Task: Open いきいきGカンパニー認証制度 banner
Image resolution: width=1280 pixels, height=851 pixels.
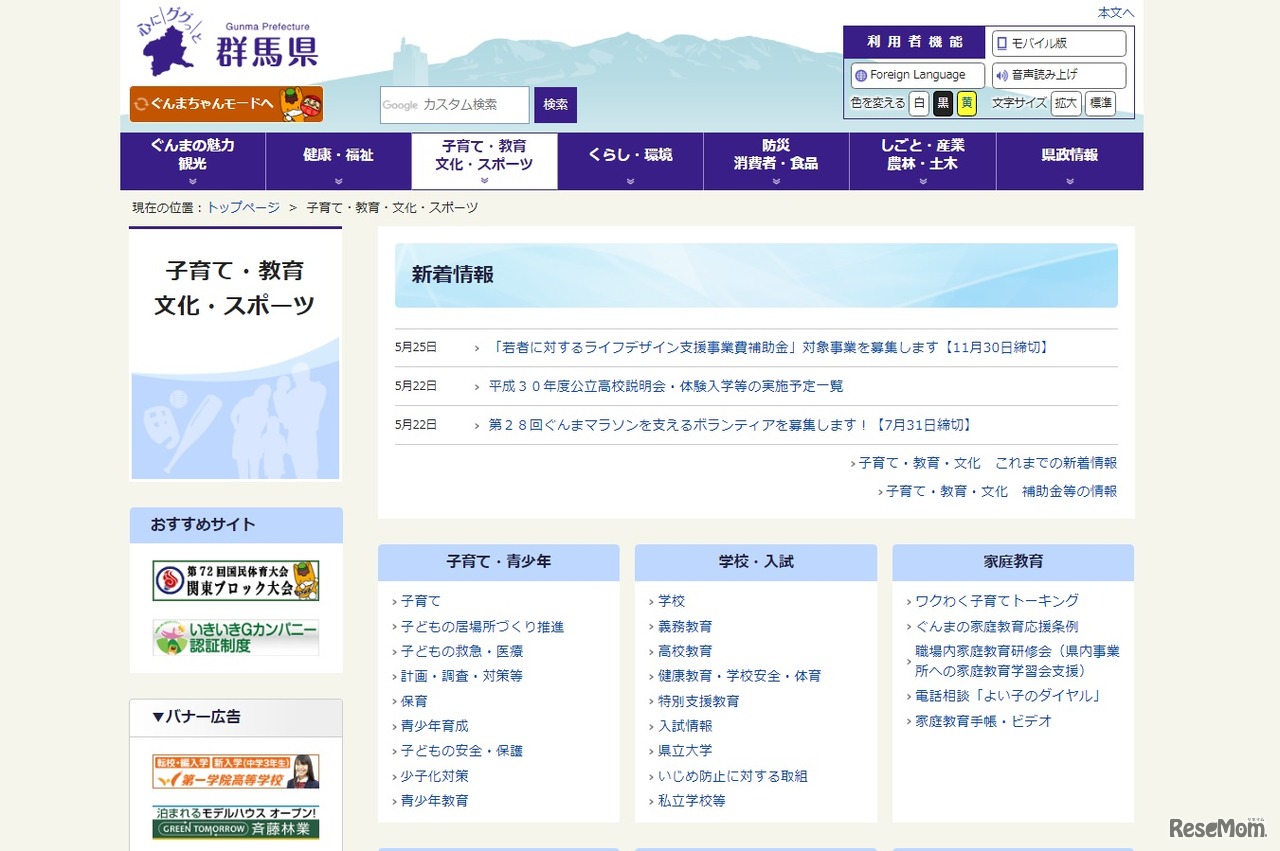Action: [236, 637]
